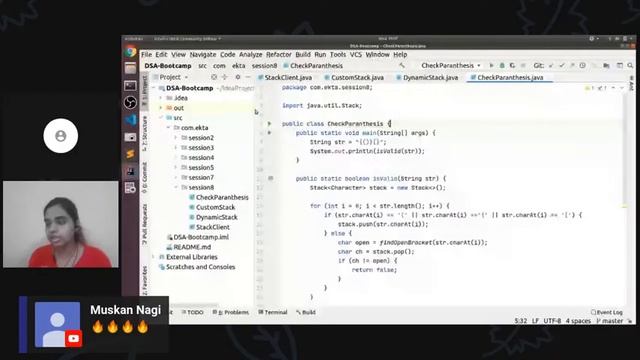Switch to StackClient.java tab

tap(285, 77)
